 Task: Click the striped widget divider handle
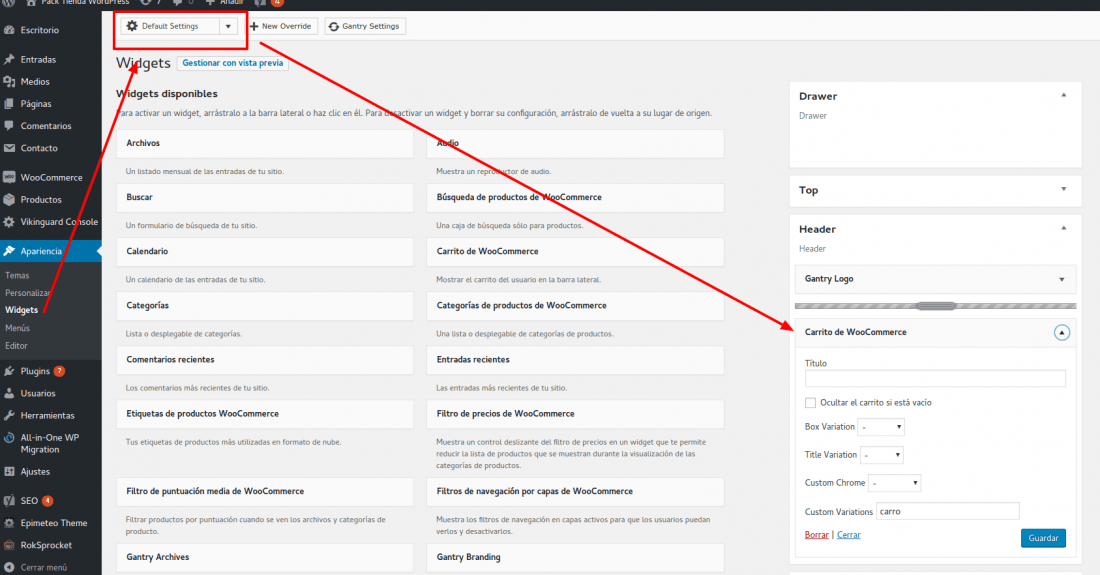[936, 306]
